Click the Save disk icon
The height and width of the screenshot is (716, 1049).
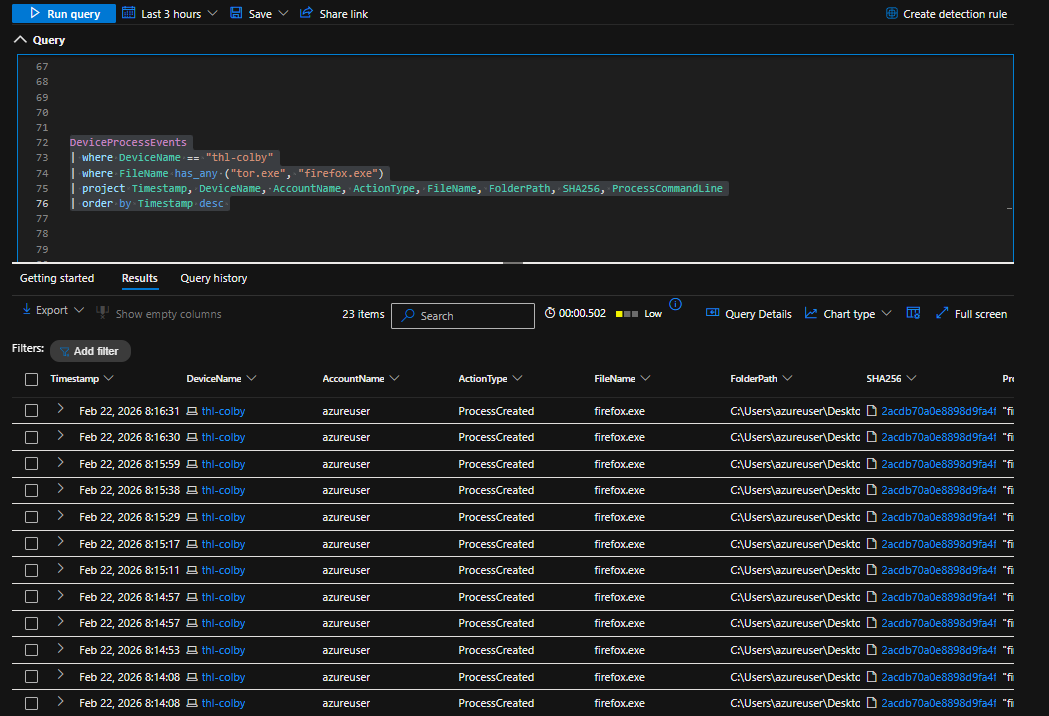click(236, 14)
